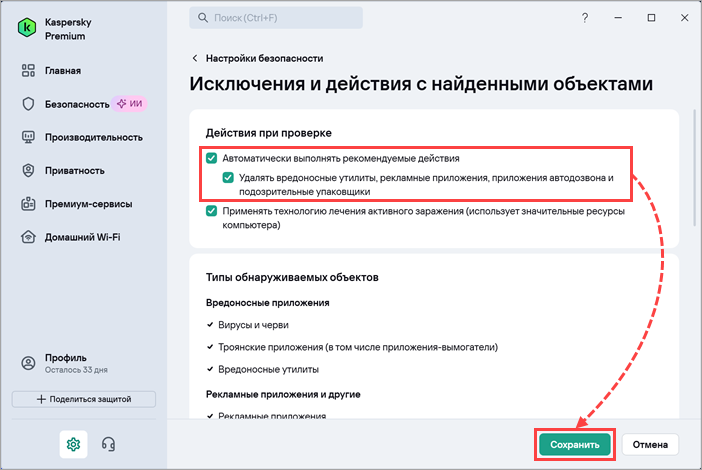Screen dimensions: 702x470
Task: Open the Домашний Wi-Fi section
Action: 82,237
